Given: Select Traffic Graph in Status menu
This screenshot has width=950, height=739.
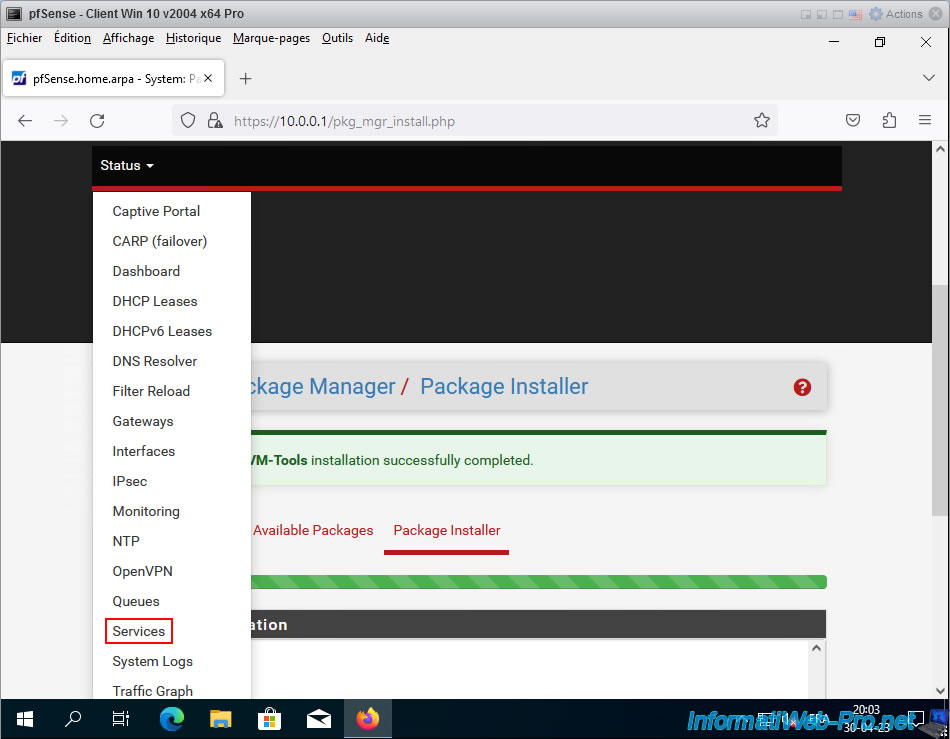Looking at the screenshot, I should pyautogui.click(x=153, y=691).
